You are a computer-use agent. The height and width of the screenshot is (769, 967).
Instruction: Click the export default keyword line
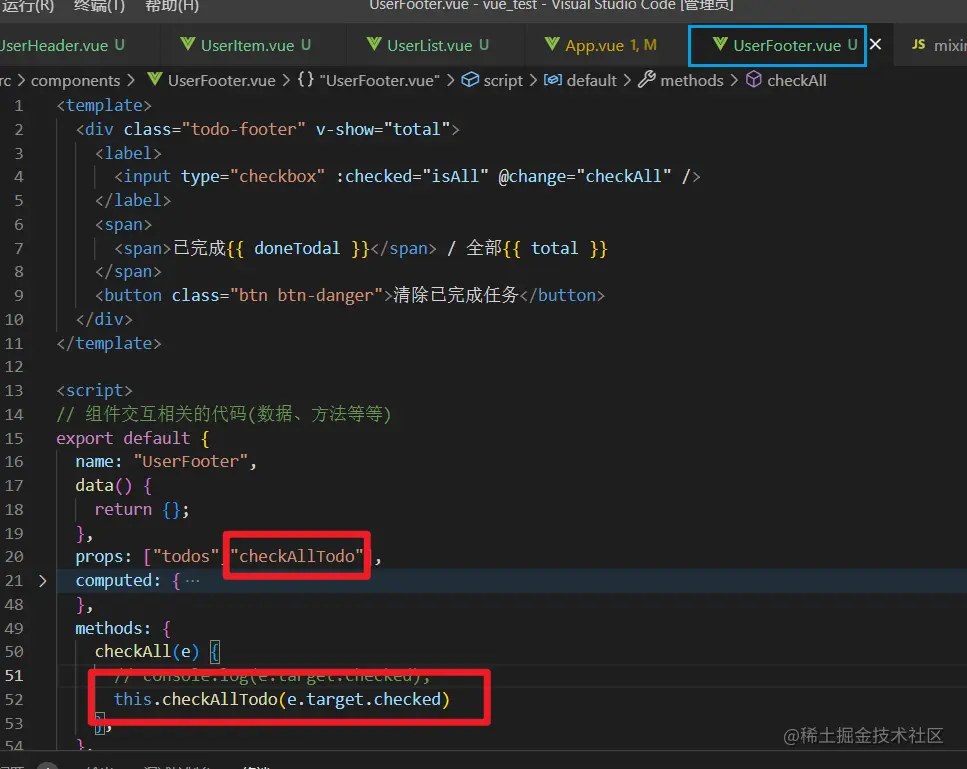pos(133,438)
